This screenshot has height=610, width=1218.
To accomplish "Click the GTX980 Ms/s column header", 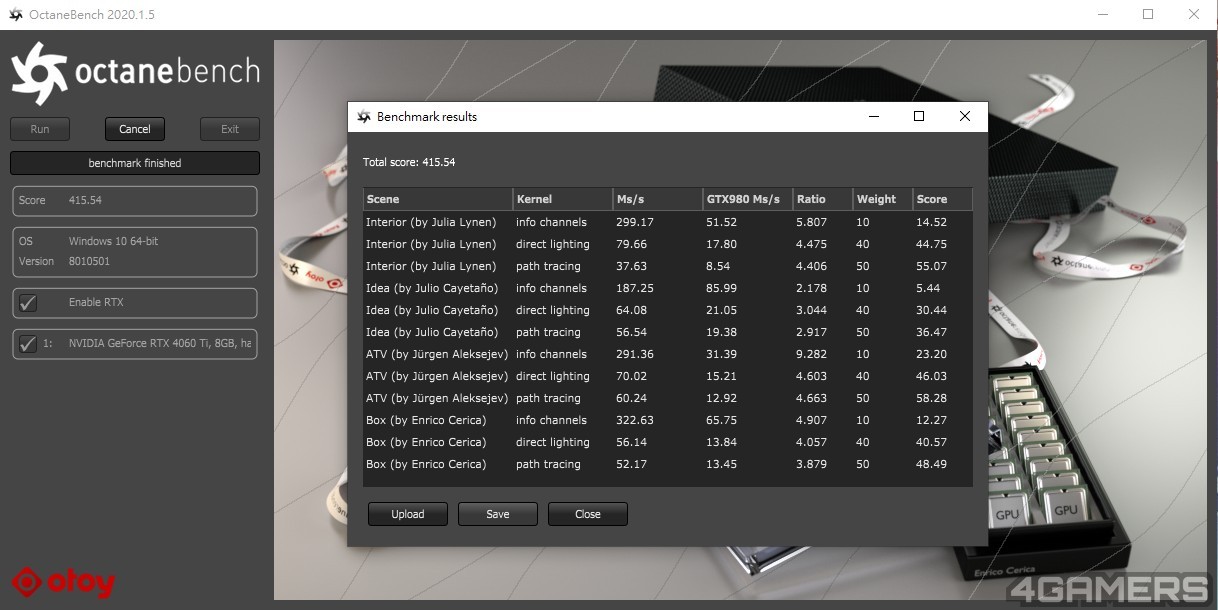I will tap(748, 199).
